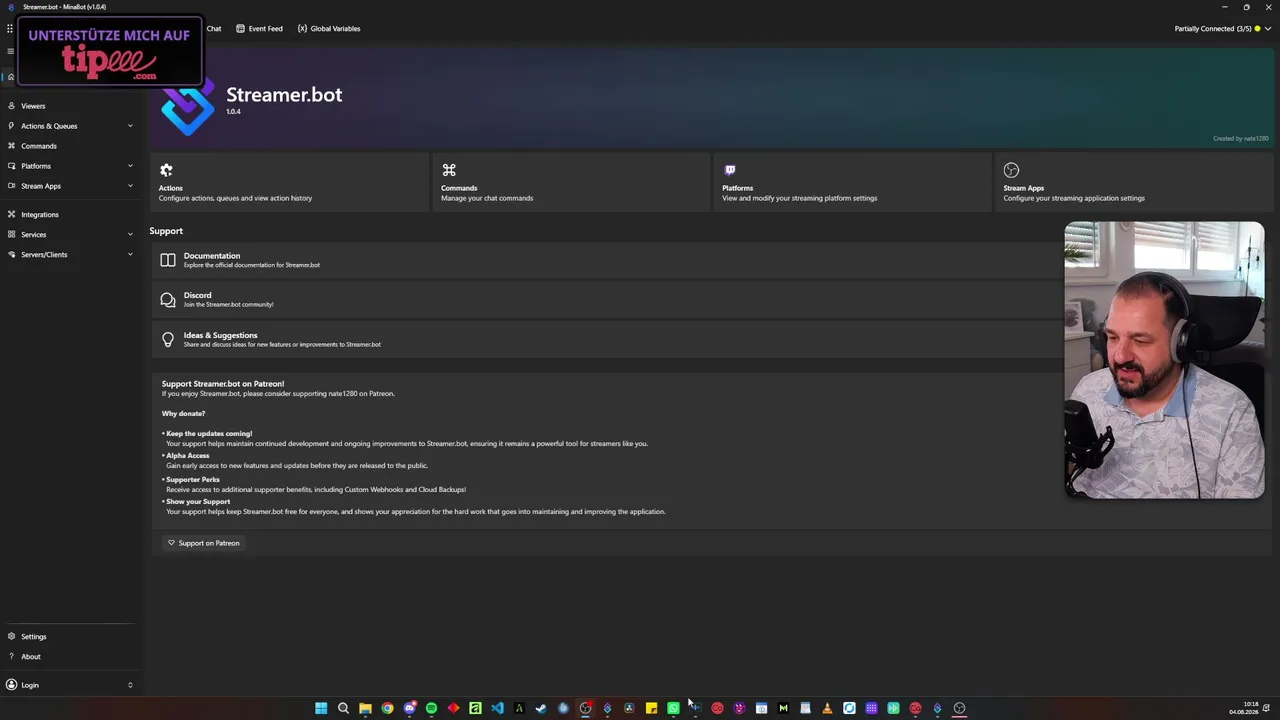The height and width of the screenshot is (720, 1280).
Task: Expand the Stream Apps sidebar section
Action: 70,186
